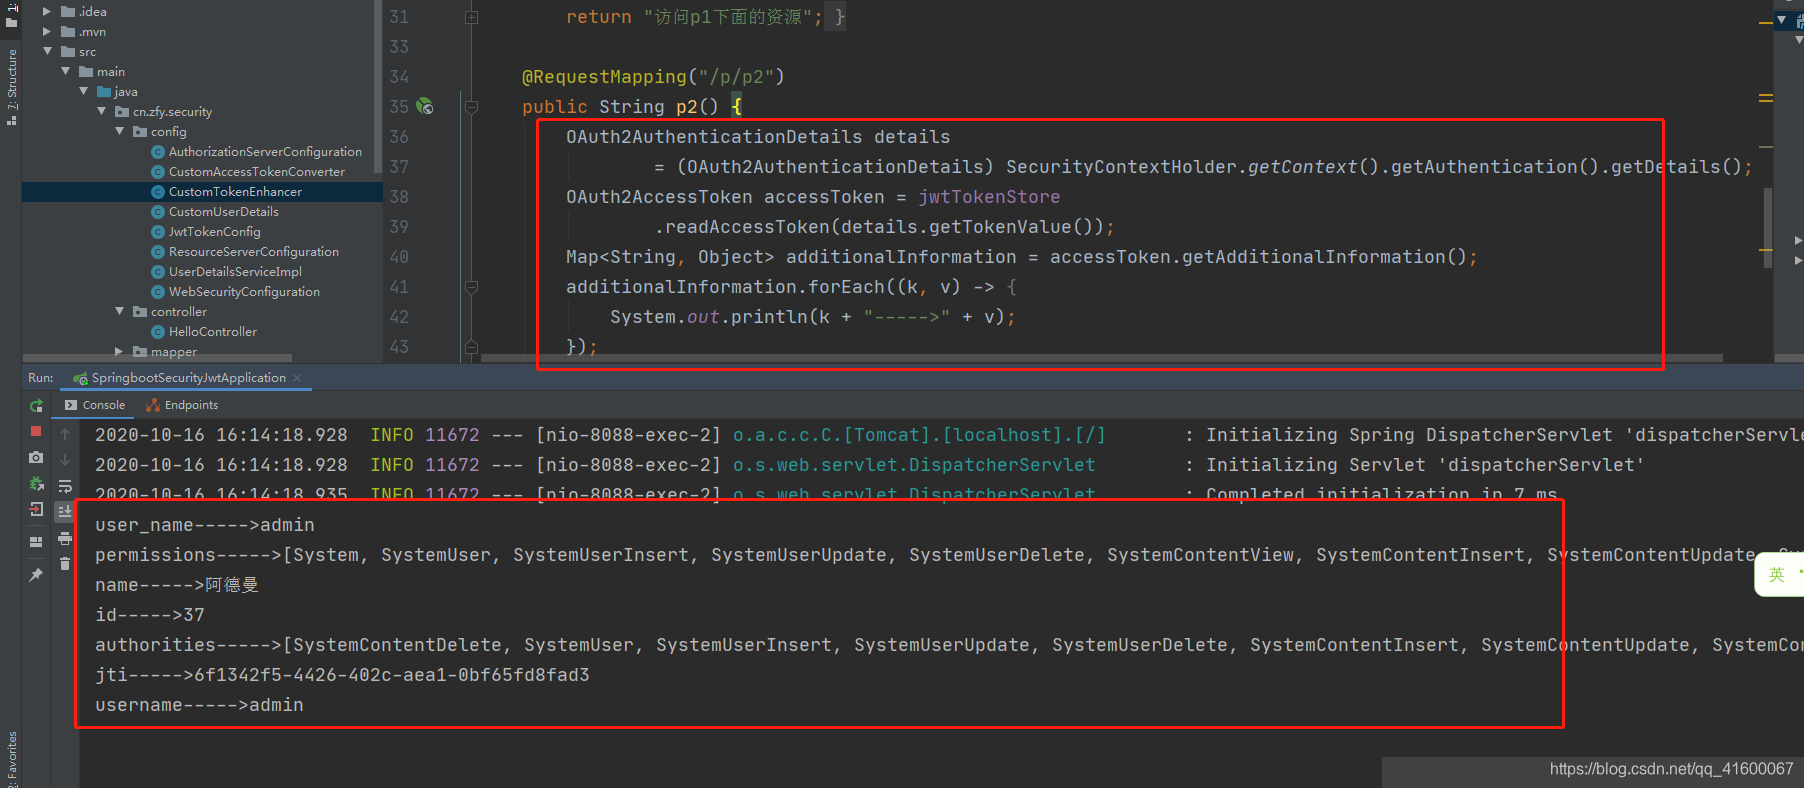This screenshot has width=1804, height=788.
Task: Print the console output
Action: pos(65,538)
